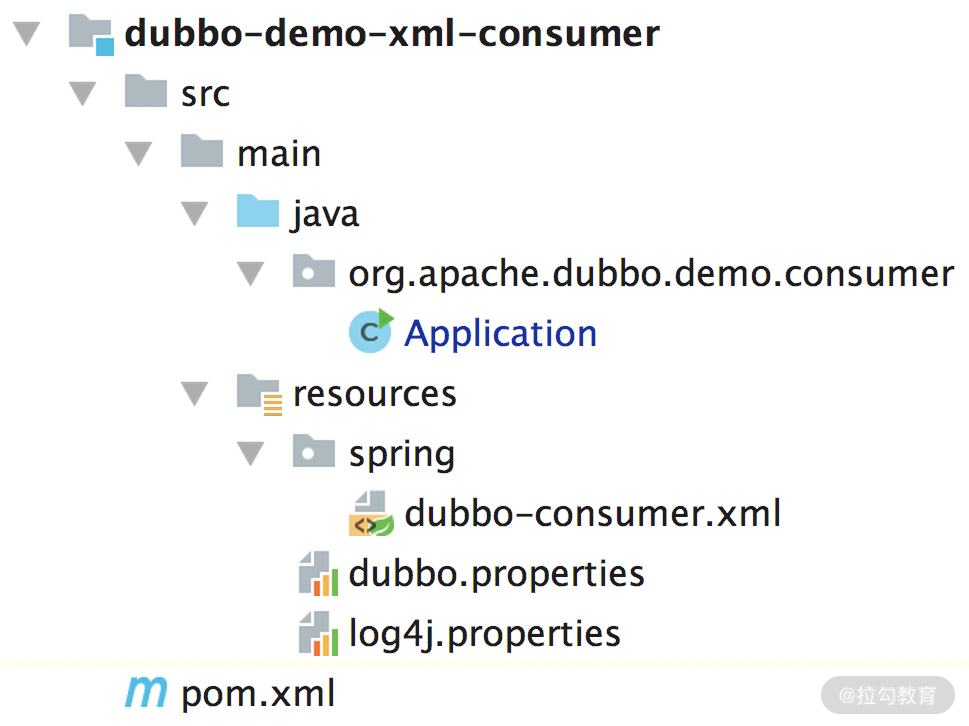
Task: Select dubbo-consumer.xml file name
Action: (592, 514)
